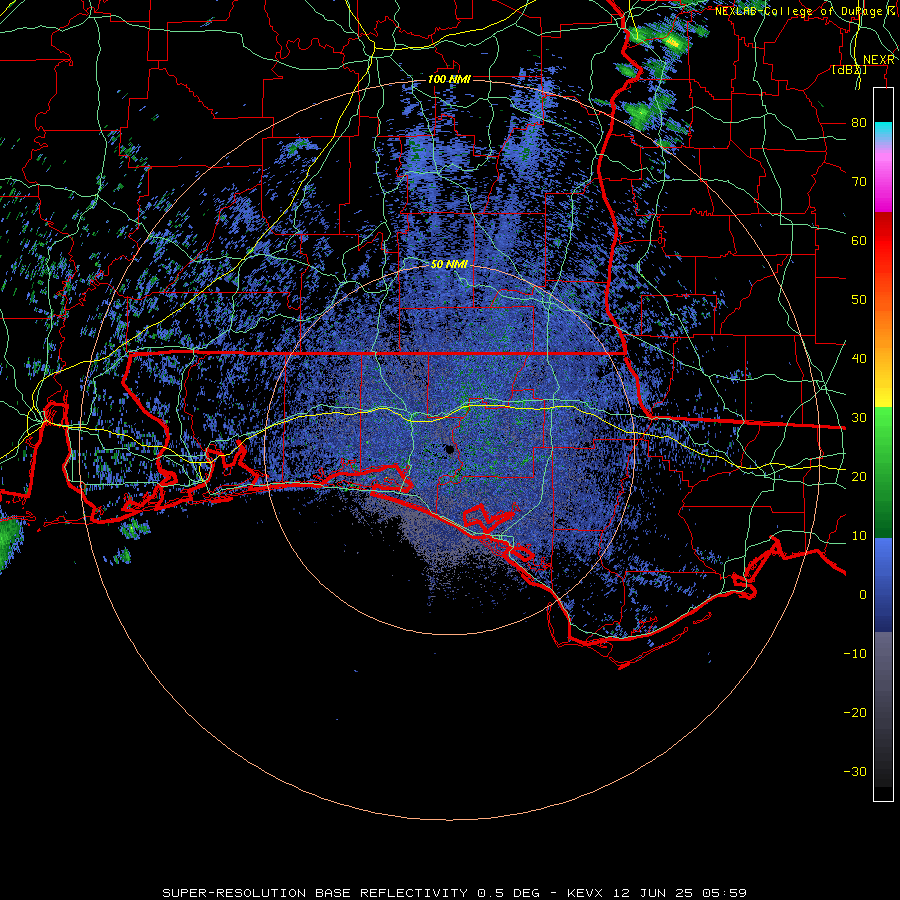This screenshot has width=900, height=900.
Task: Click the 30 value on the dBZ scale
Action: [x=859, y=418]
